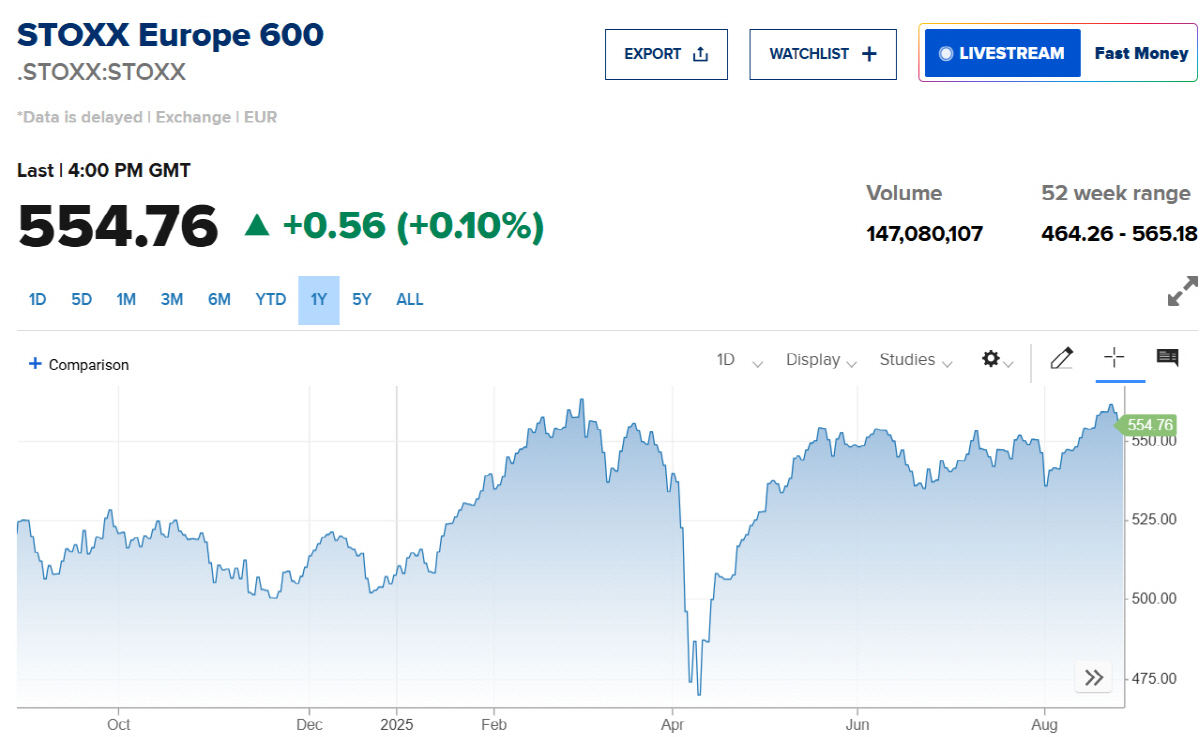Enable the 1Y time range
Screen dimensions: 1200x737
pyautogui.click(x=316, y=299)
